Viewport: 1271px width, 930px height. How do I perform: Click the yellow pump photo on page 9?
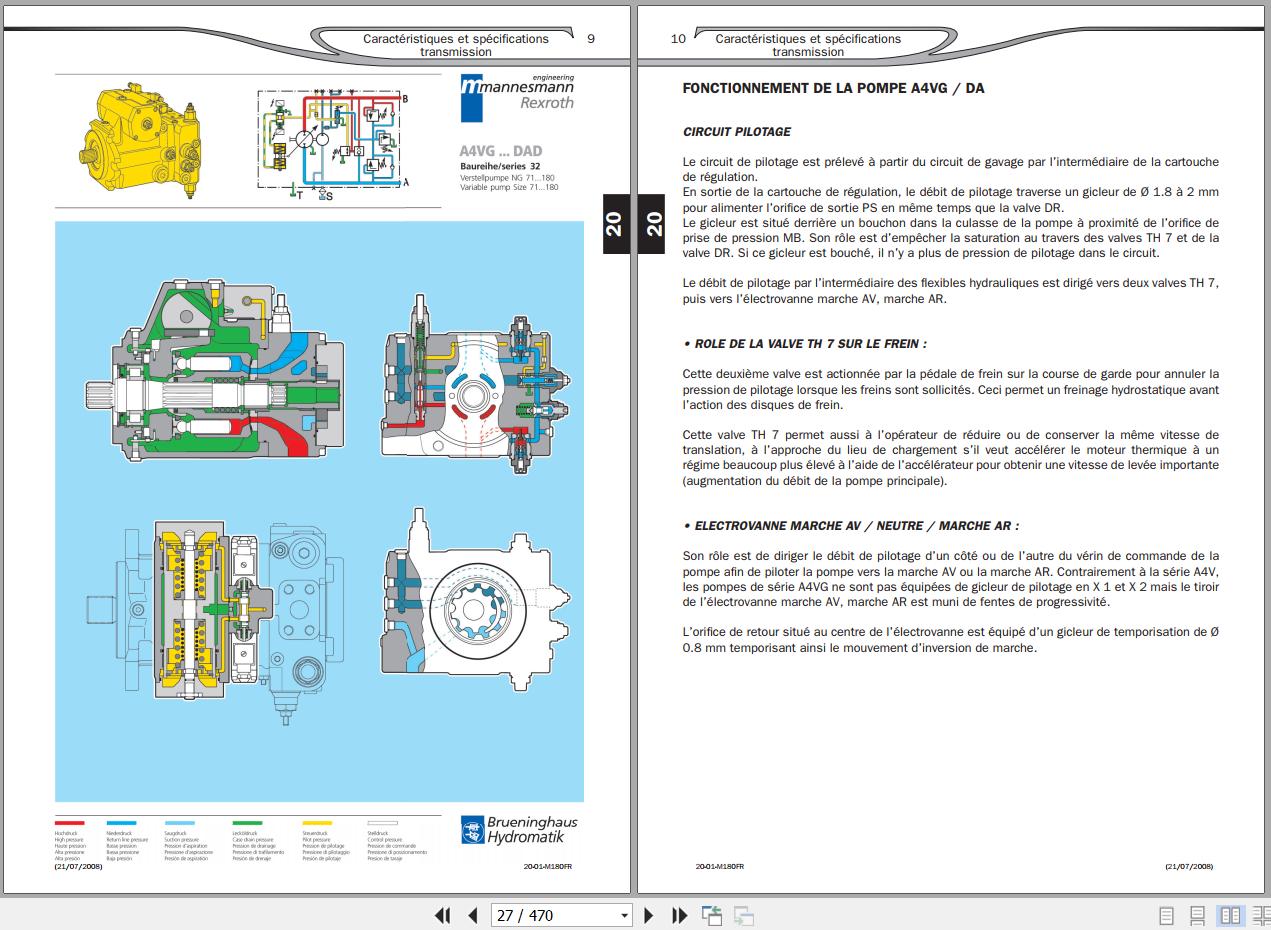[139, 140]
